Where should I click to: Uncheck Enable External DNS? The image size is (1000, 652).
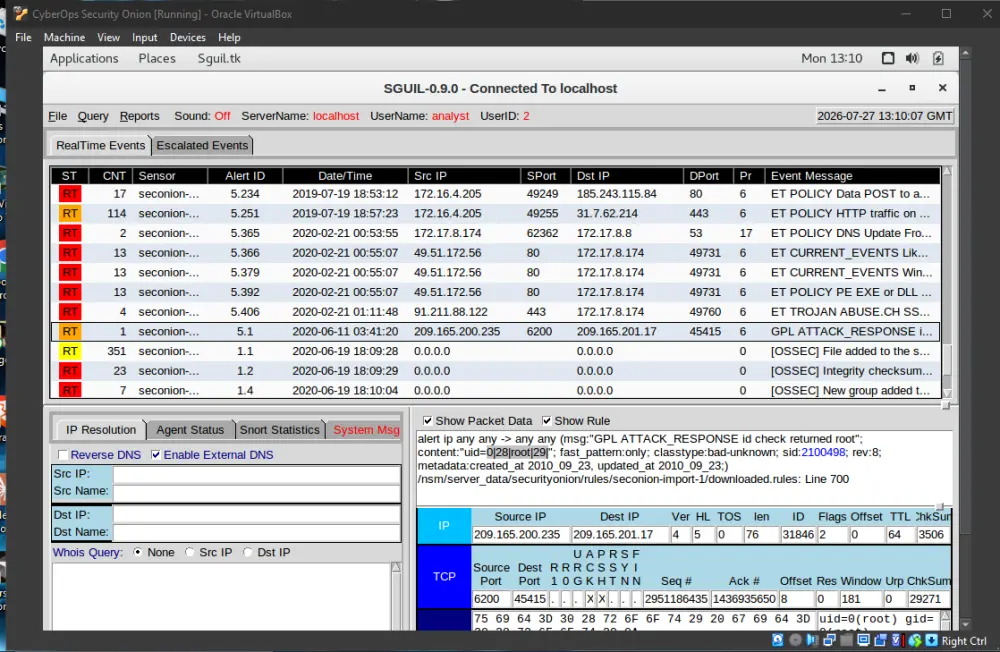point(156,455)
